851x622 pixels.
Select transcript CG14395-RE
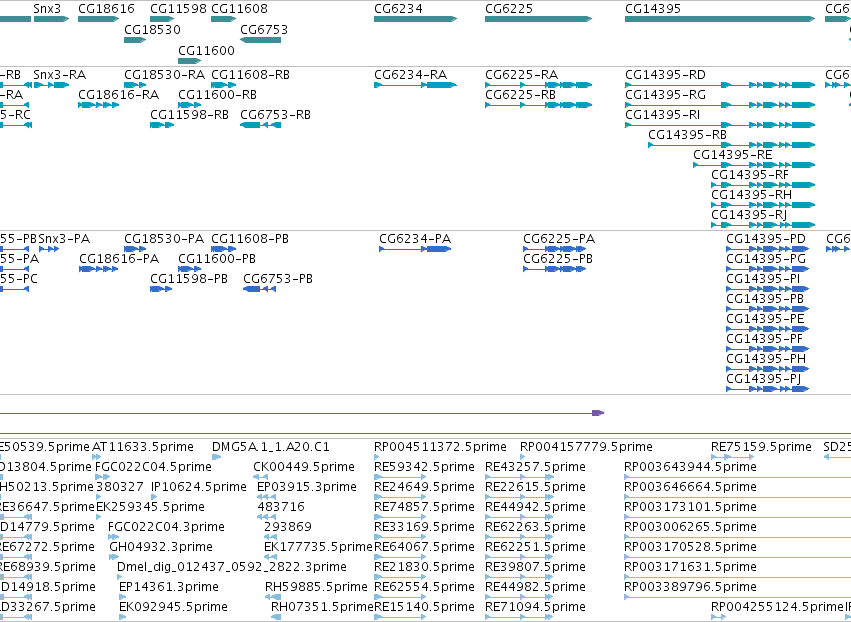(733, 155)
